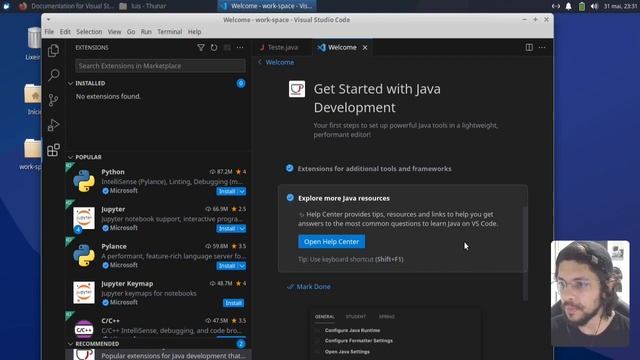Install the Pylance extension
This screenshot has height=360, width=640.
(227, 266)
